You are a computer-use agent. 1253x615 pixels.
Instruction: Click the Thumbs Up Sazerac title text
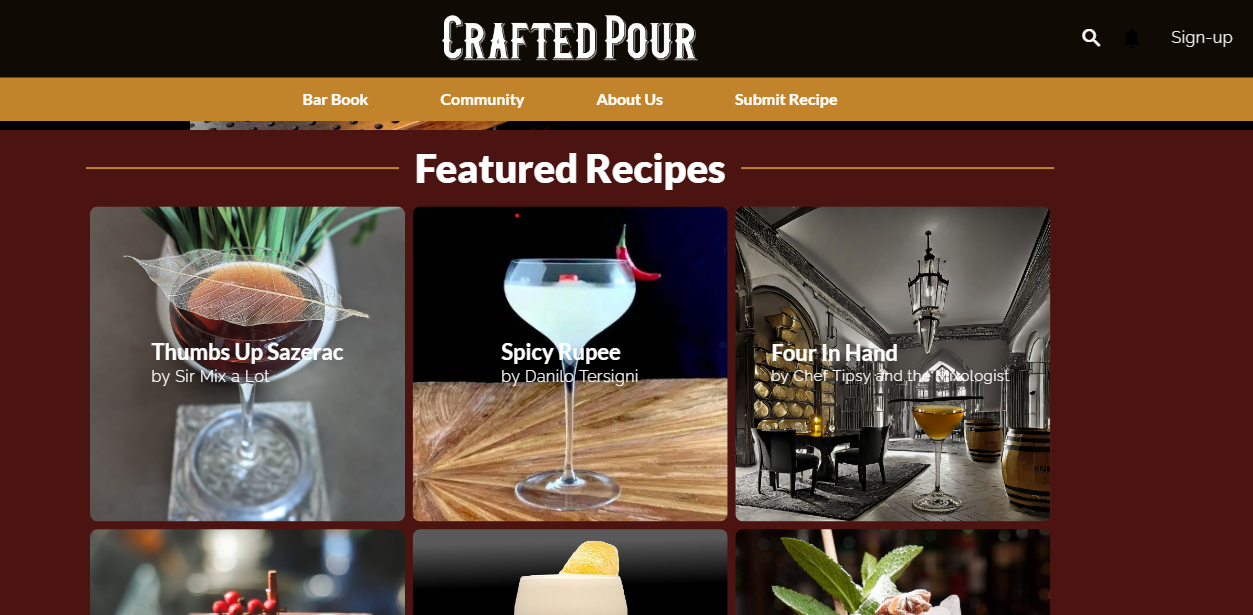247,352
